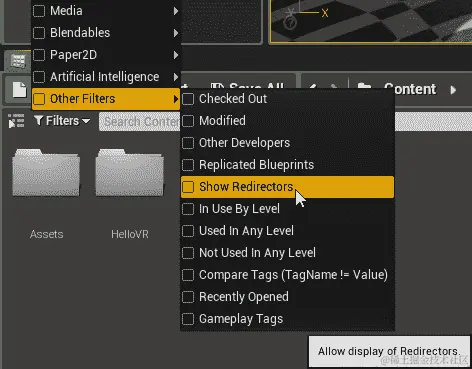Expand the Other Filters submenu arrow
The image size is (472, 369).
176,99
